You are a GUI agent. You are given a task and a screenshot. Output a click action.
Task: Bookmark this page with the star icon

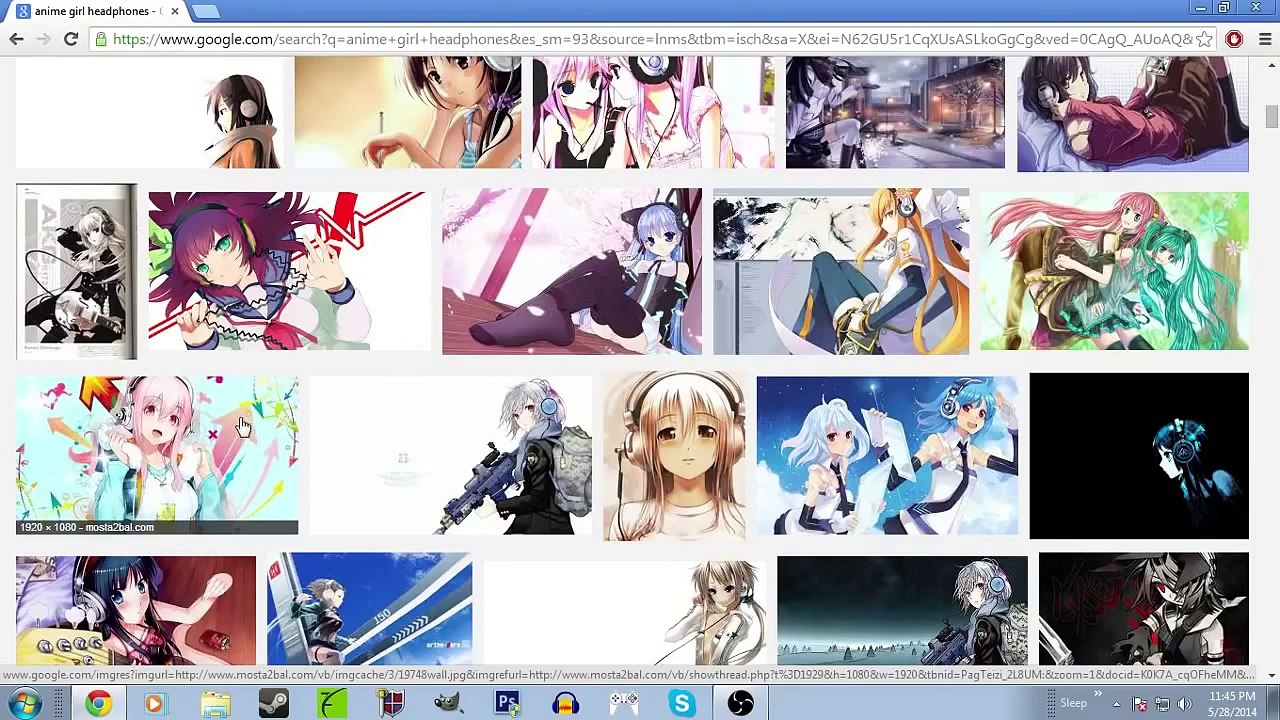pos(1204,39)
